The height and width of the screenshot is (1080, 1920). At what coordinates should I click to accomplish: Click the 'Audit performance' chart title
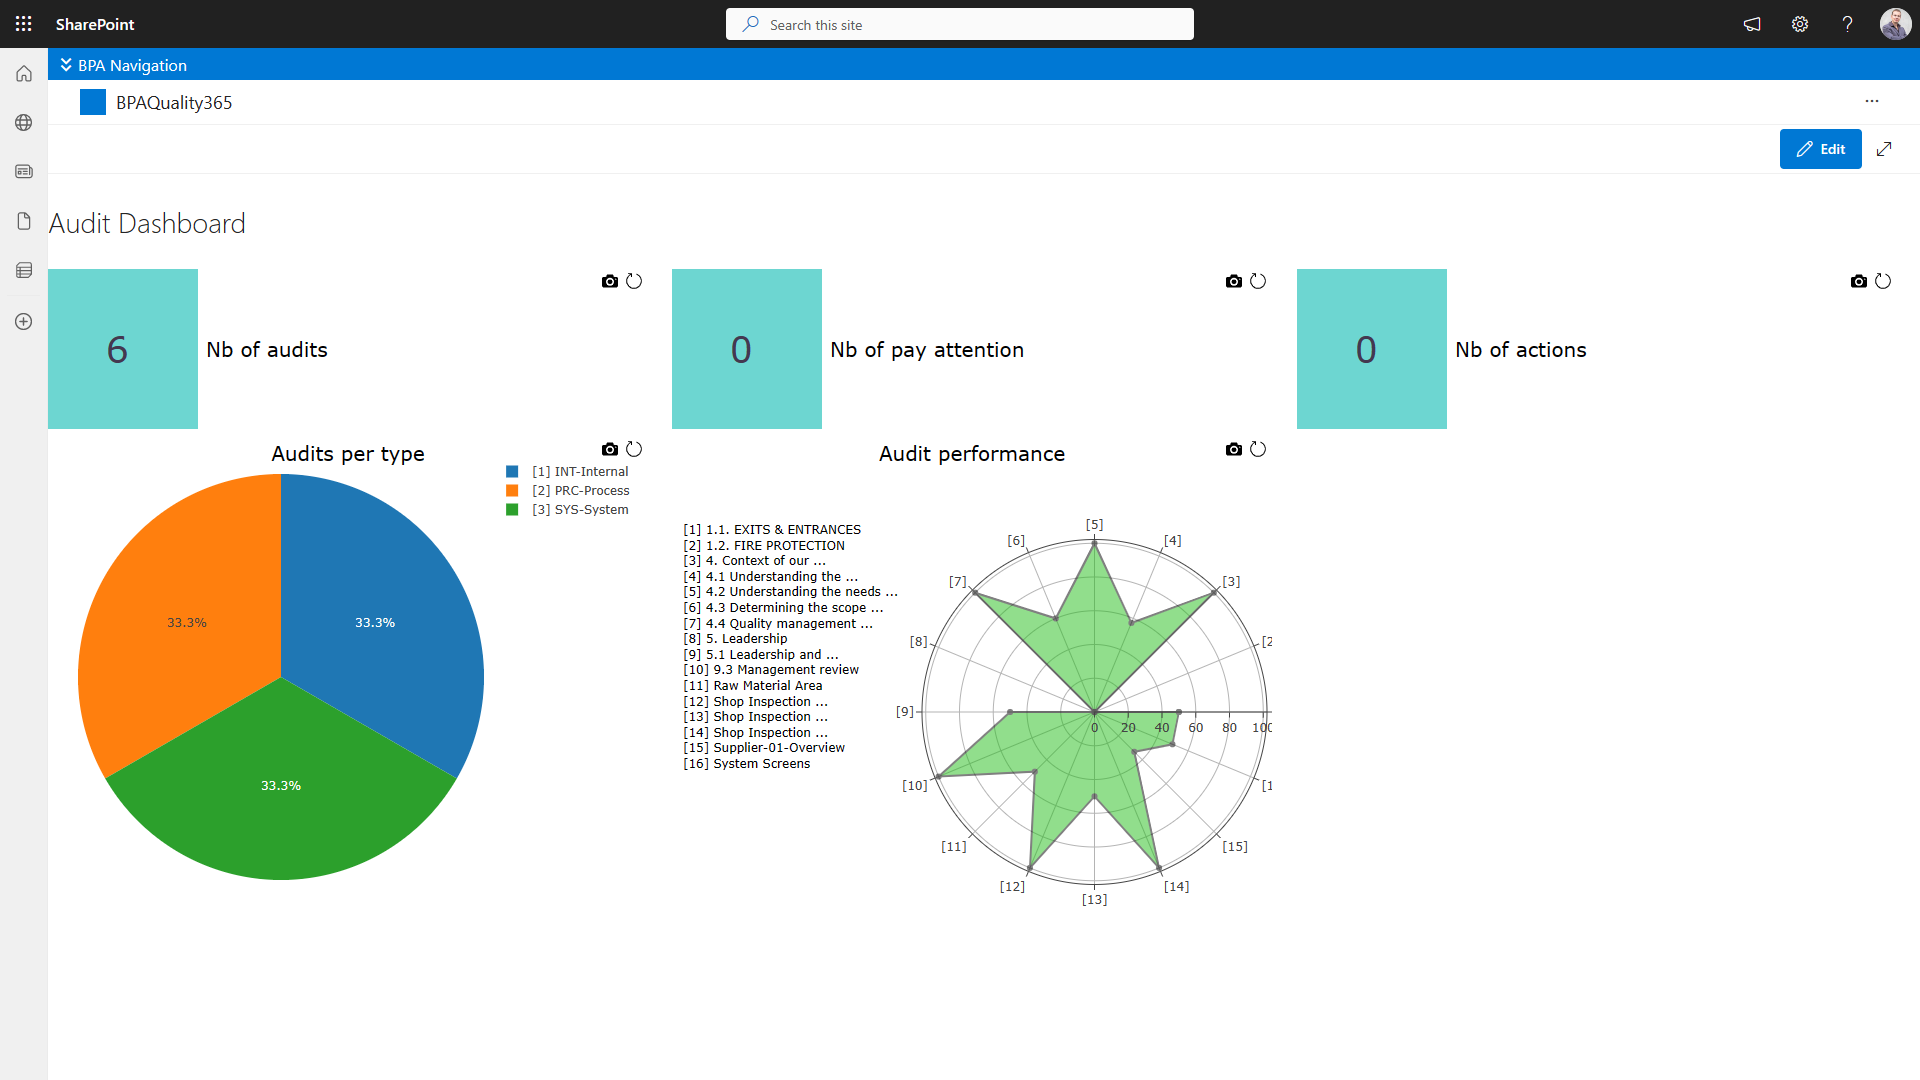coord(972,454)
